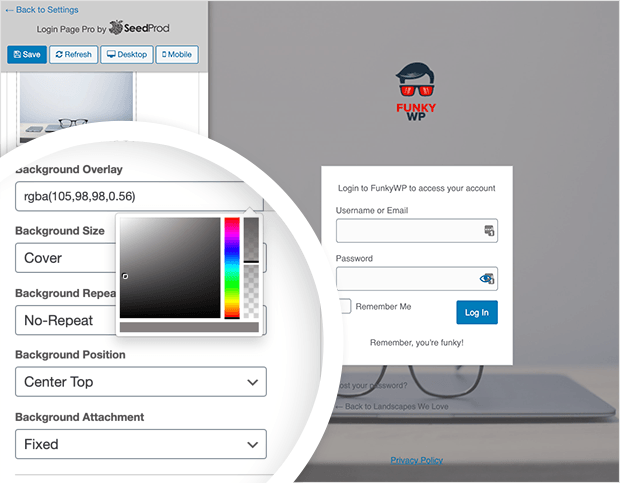Viewport: 620px width, 483px height.
Task: Click the background image thumbnail
Action: tap(76, 105)
